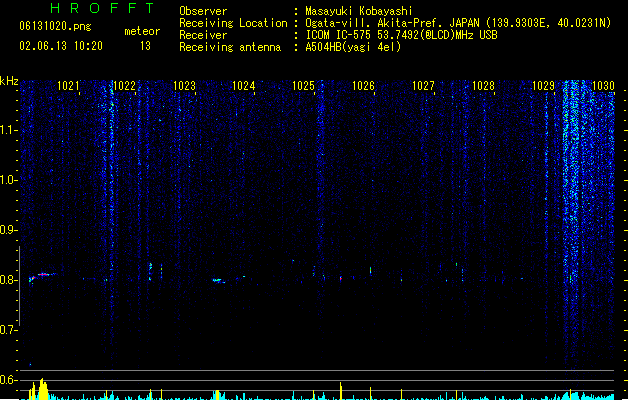Click the 1023 time marker
The height and width of the screenshot is (400, 629).
click(184, 86)
